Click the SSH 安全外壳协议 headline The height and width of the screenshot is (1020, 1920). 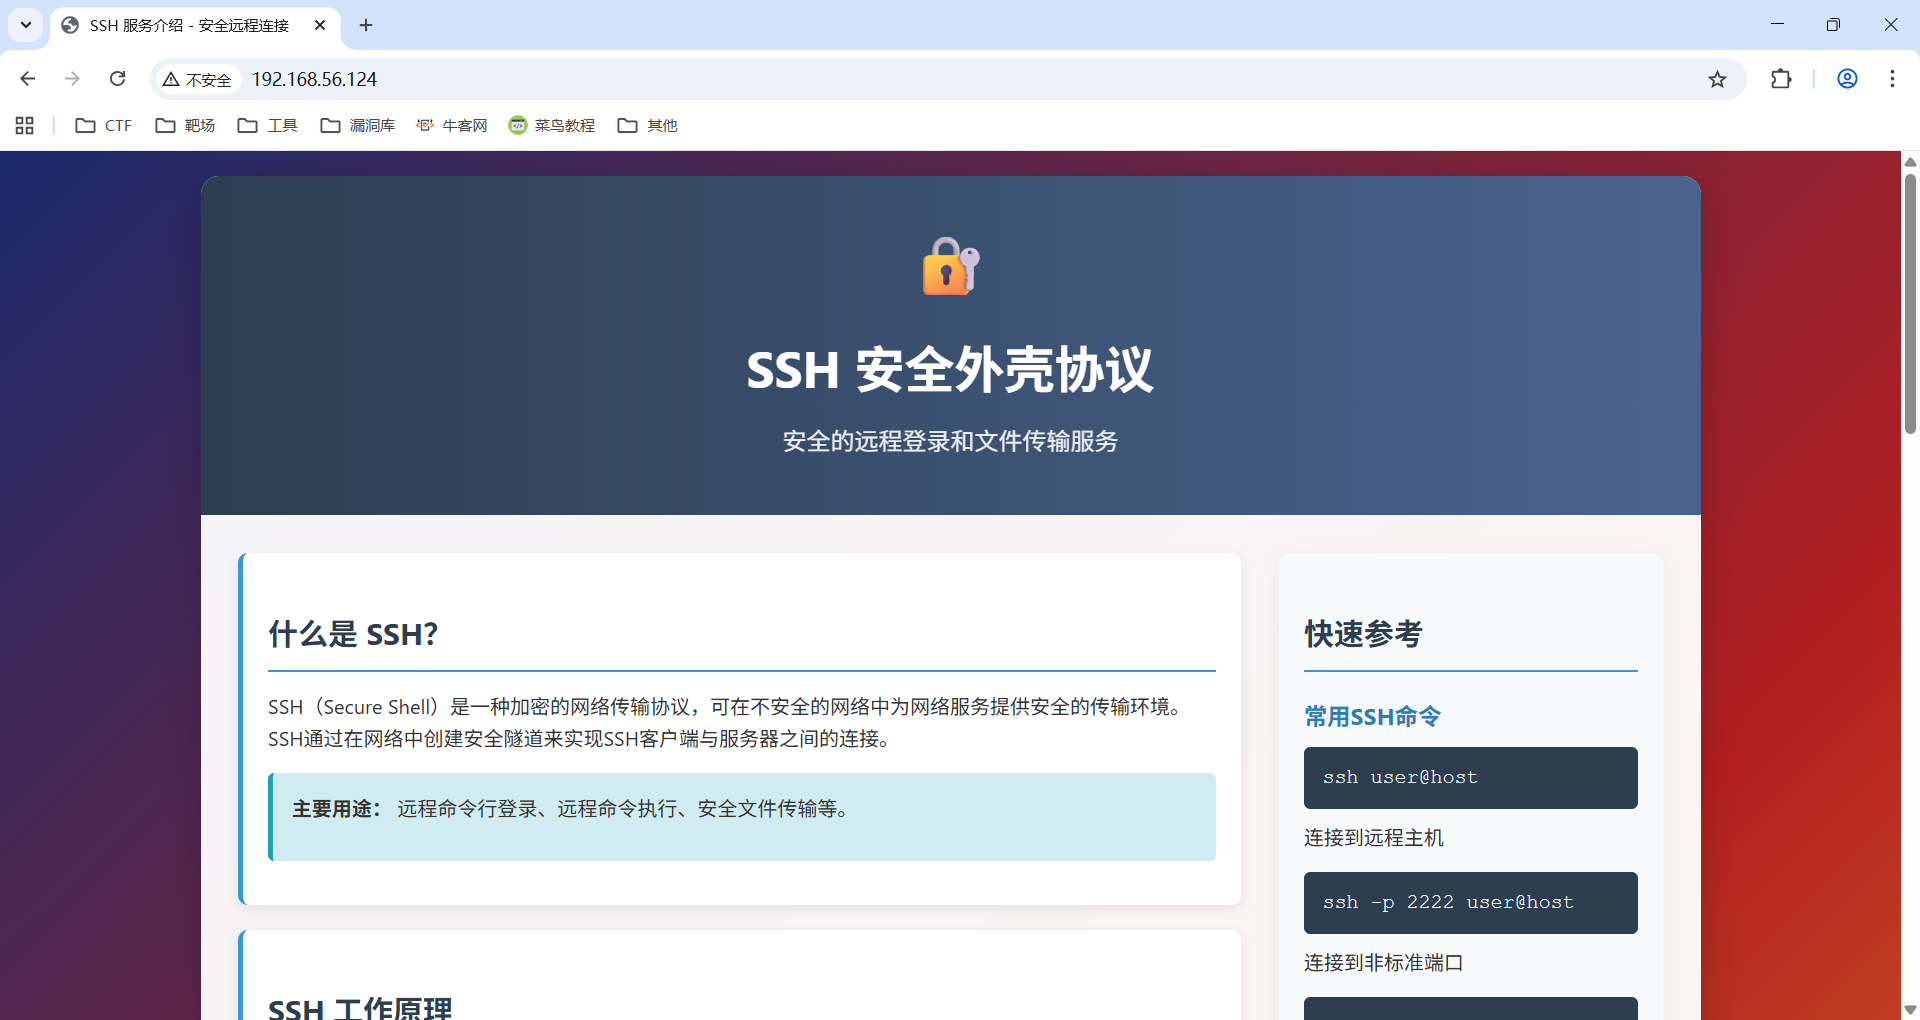950,370
